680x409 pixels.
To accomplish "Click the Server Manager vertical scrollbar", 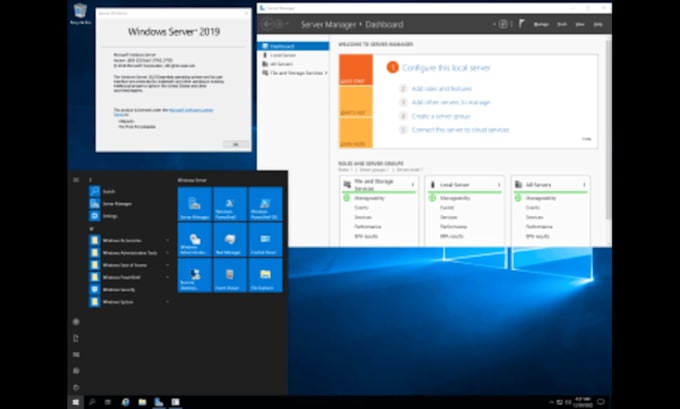I will click(608, 130).
